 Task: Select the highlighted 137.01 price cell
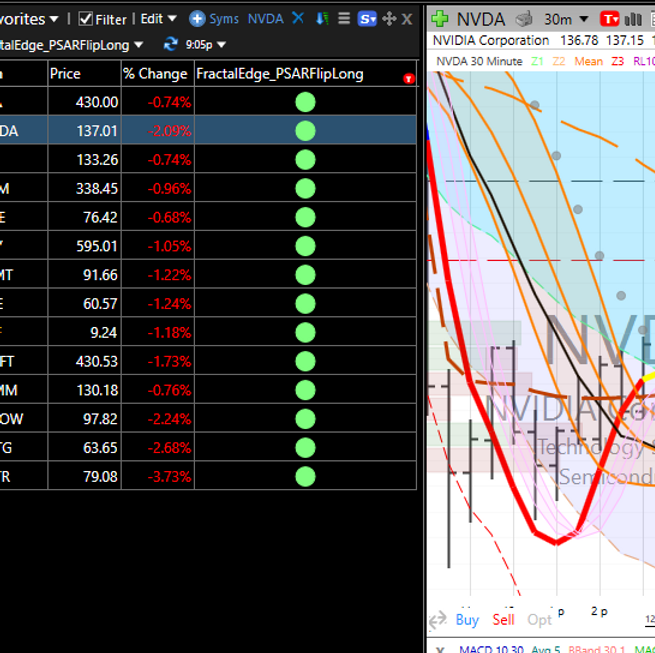point(84,131)
